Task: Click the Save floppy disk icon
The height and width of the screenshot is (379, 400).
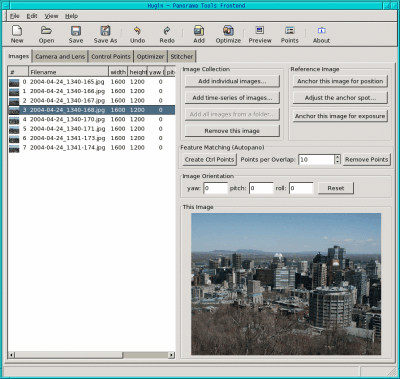Action: point(76,31)
